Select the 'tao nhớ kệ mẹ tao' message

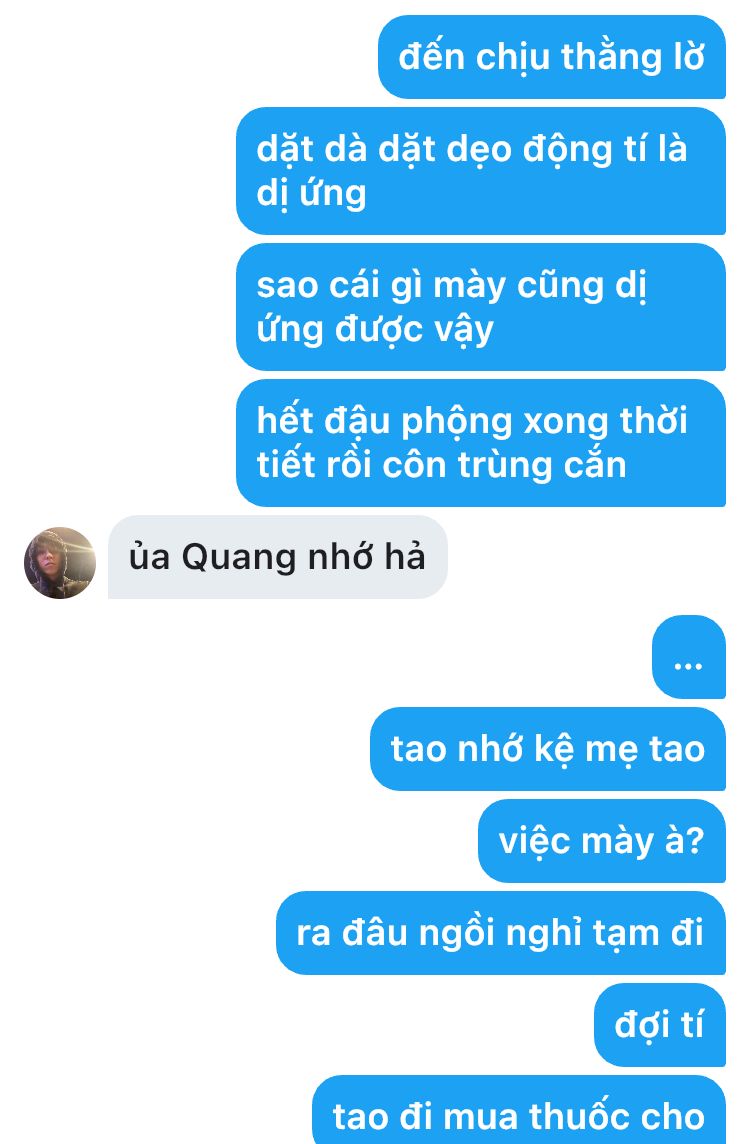pyautogui.click(x=548, y=749)
